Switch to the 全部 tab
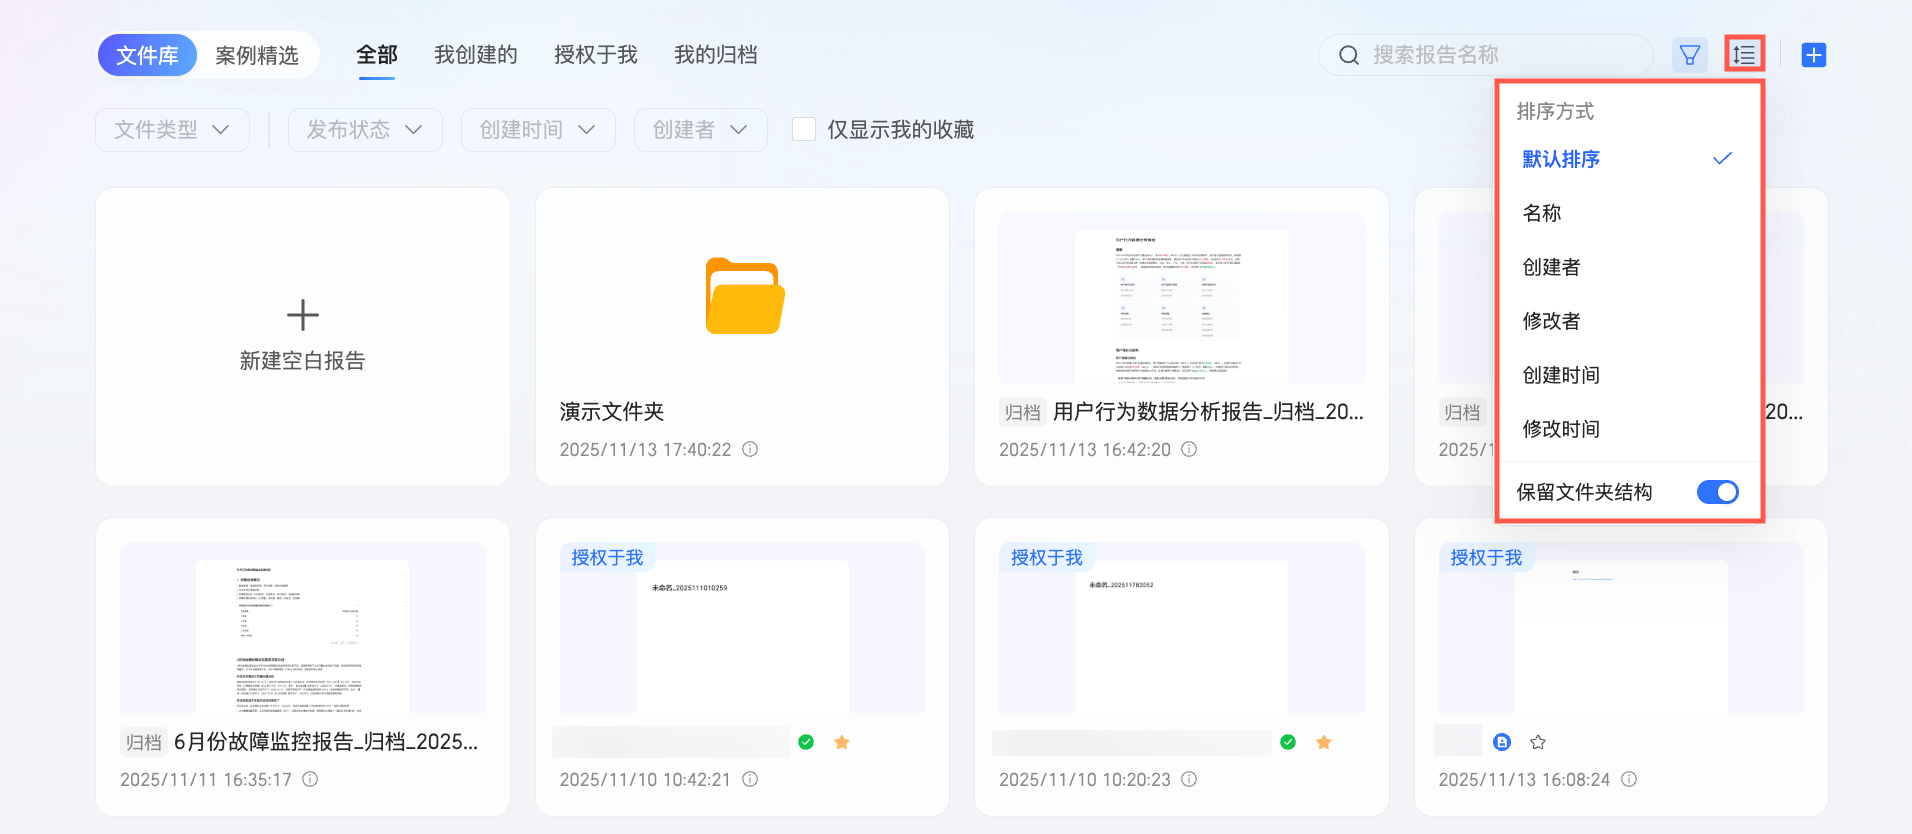1912x834 pixels. click(377, 55)
